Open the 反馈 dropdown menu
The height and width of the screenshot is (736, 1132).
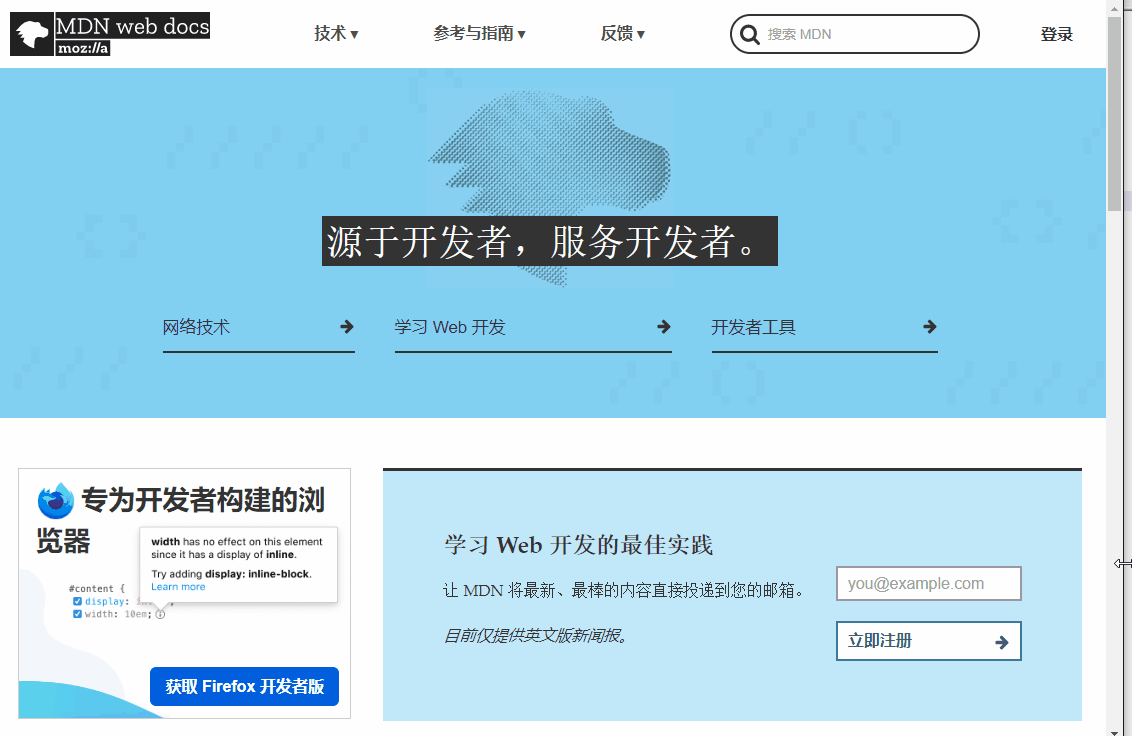tap(622, 34)
